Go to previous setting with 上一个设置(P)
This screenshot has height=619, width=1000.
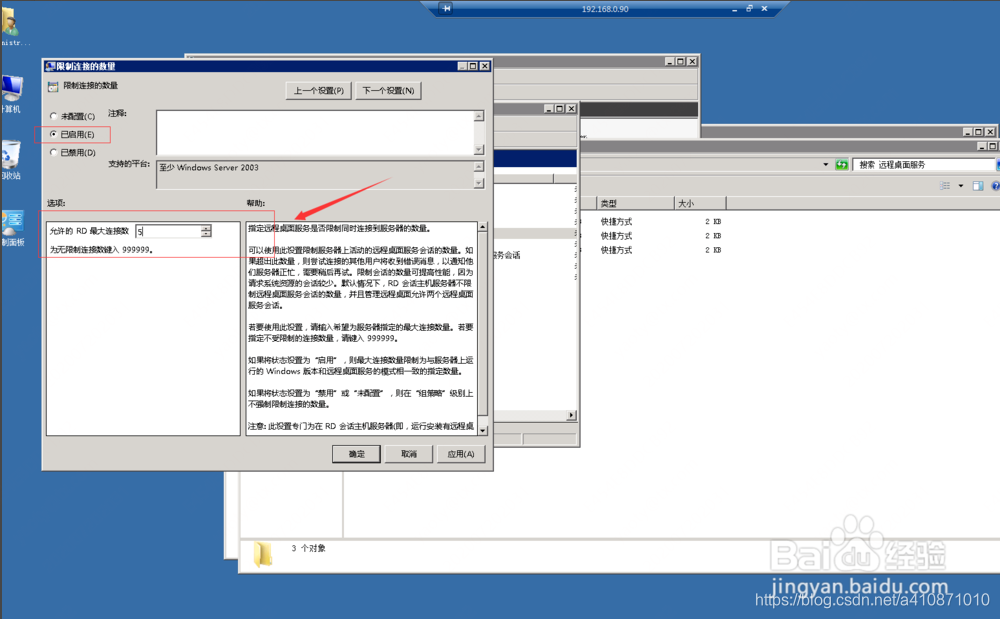pyautogui.click(x=318, y=91)
